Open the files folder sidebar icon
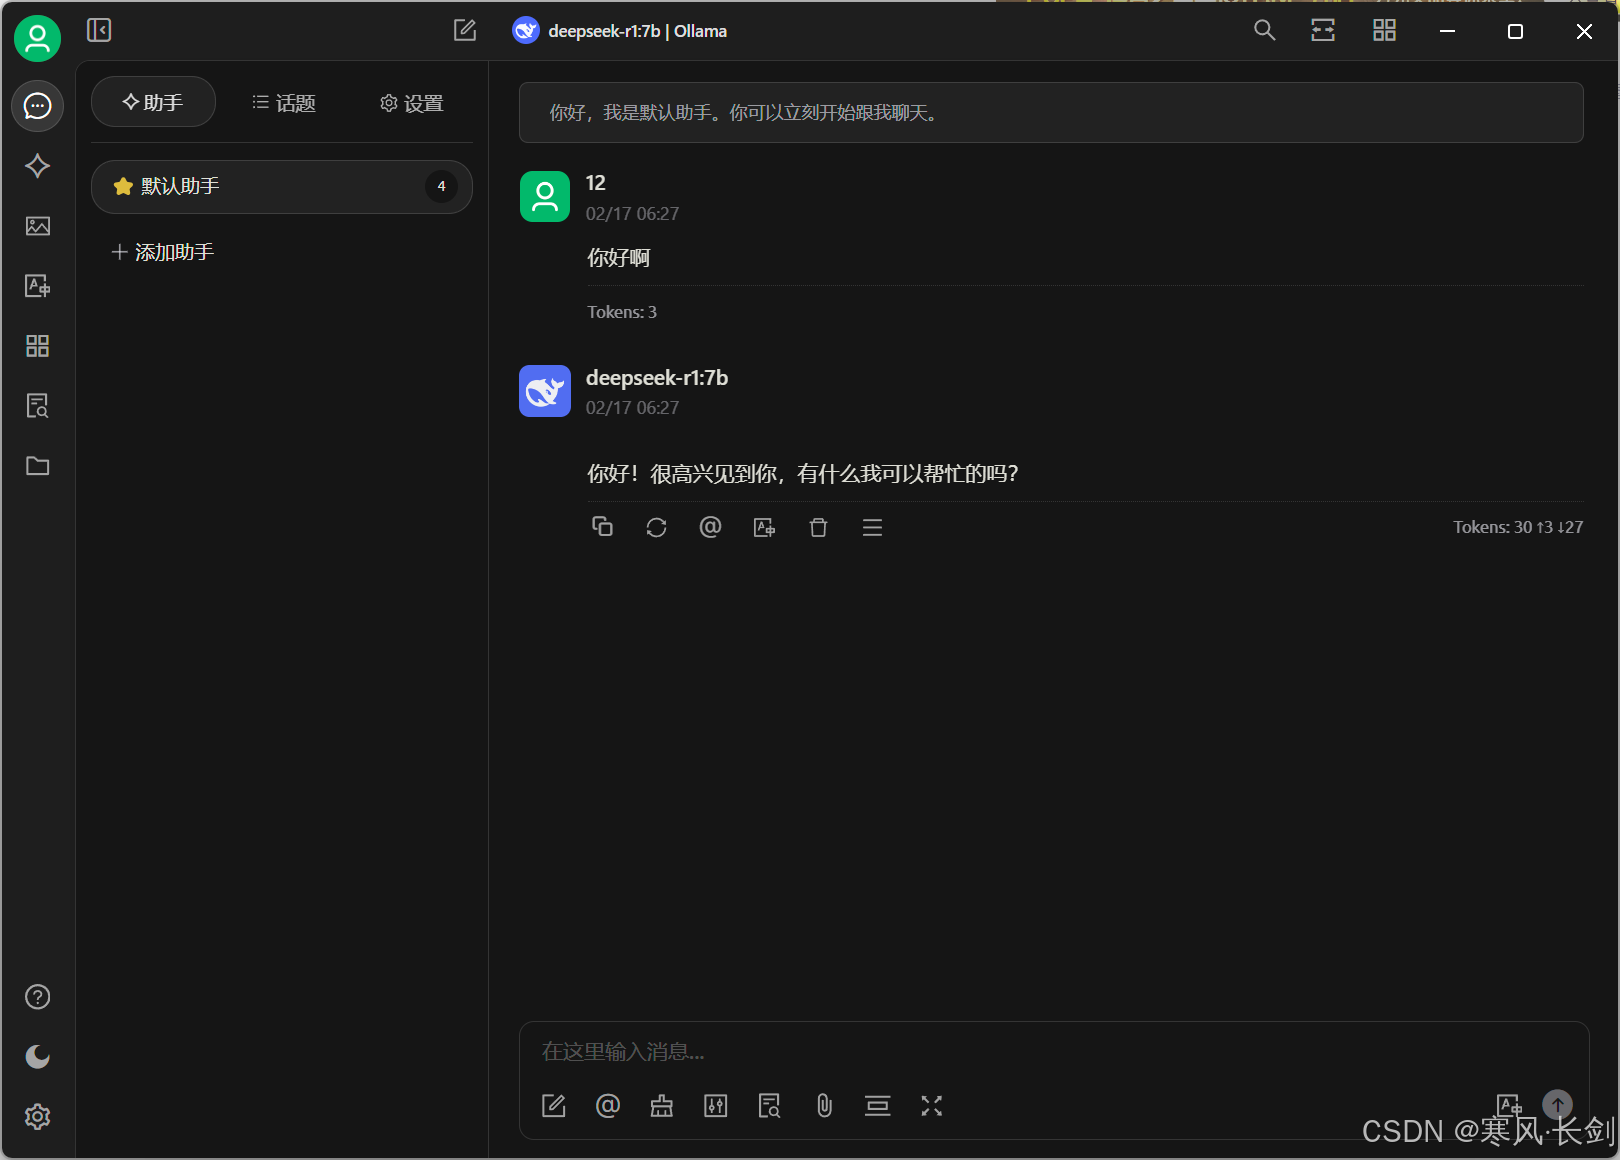 [x=37, y=466]
